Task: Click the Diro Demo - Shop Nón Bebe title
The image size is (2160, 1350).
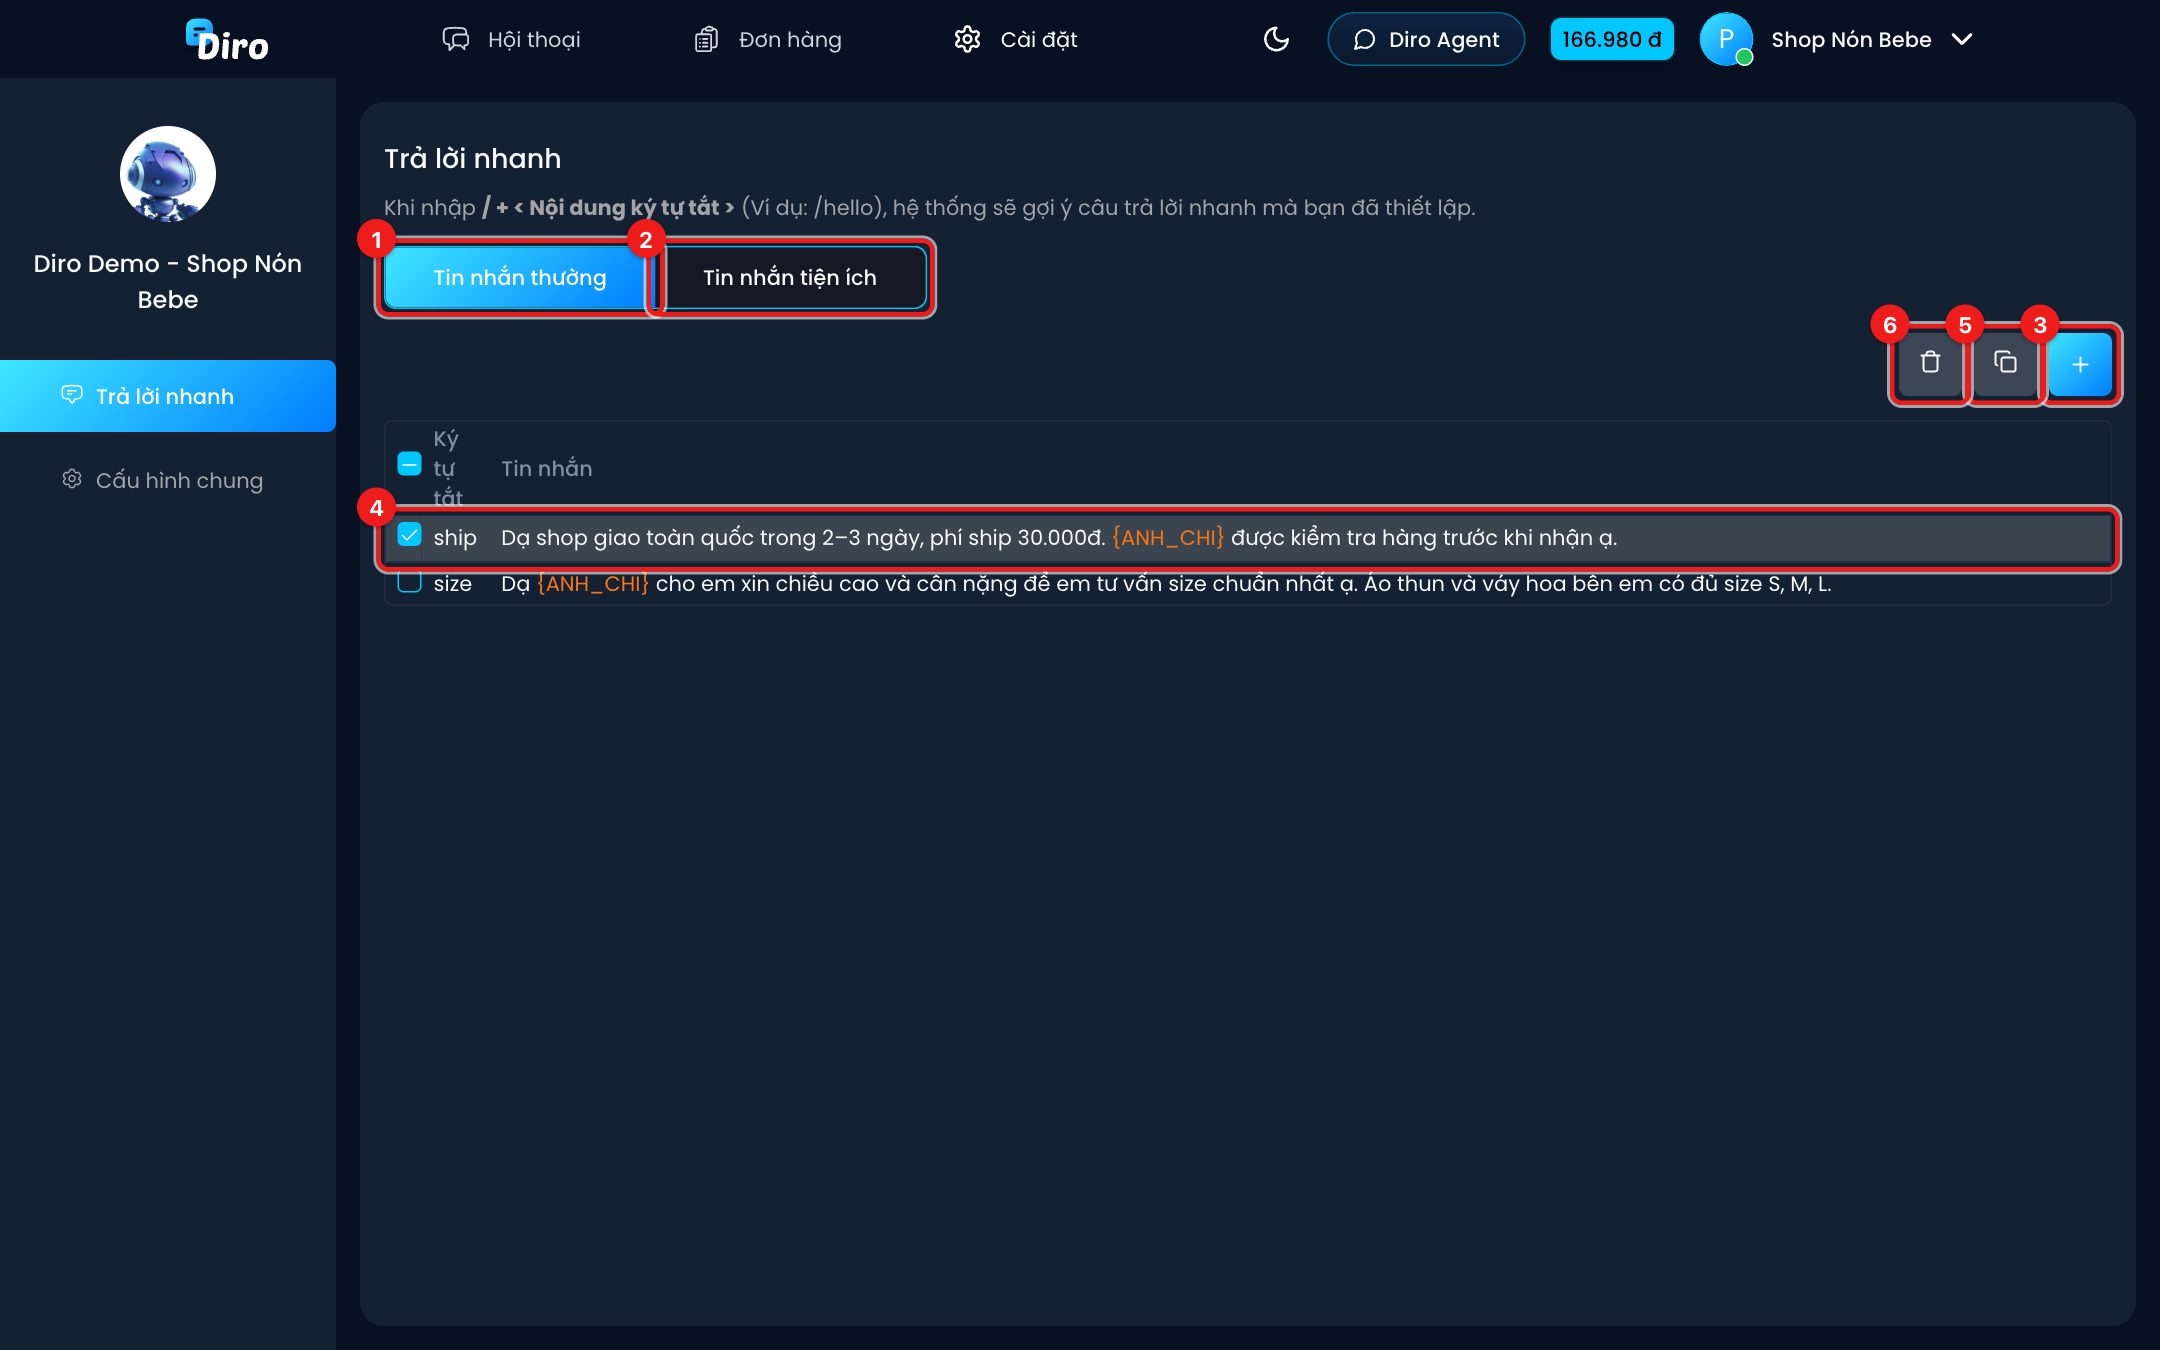Action: [x=168, y=282]
